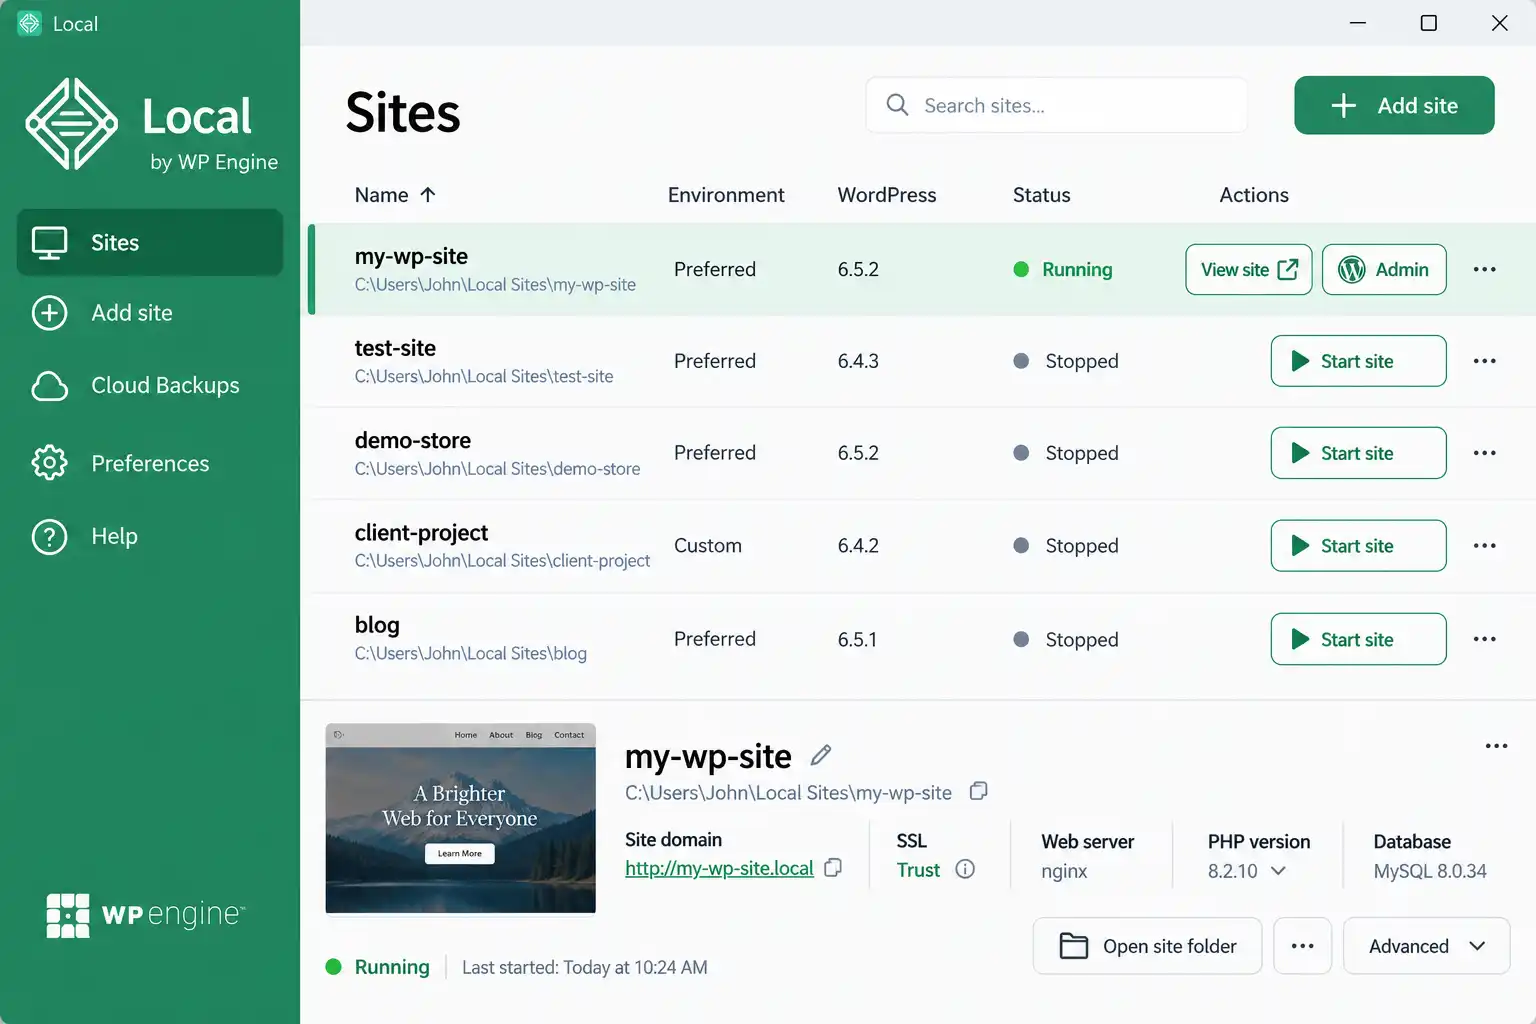This screenshot has height=1024, width=1536.
Task: Start the test-site site
Action: click(1358, 361)
